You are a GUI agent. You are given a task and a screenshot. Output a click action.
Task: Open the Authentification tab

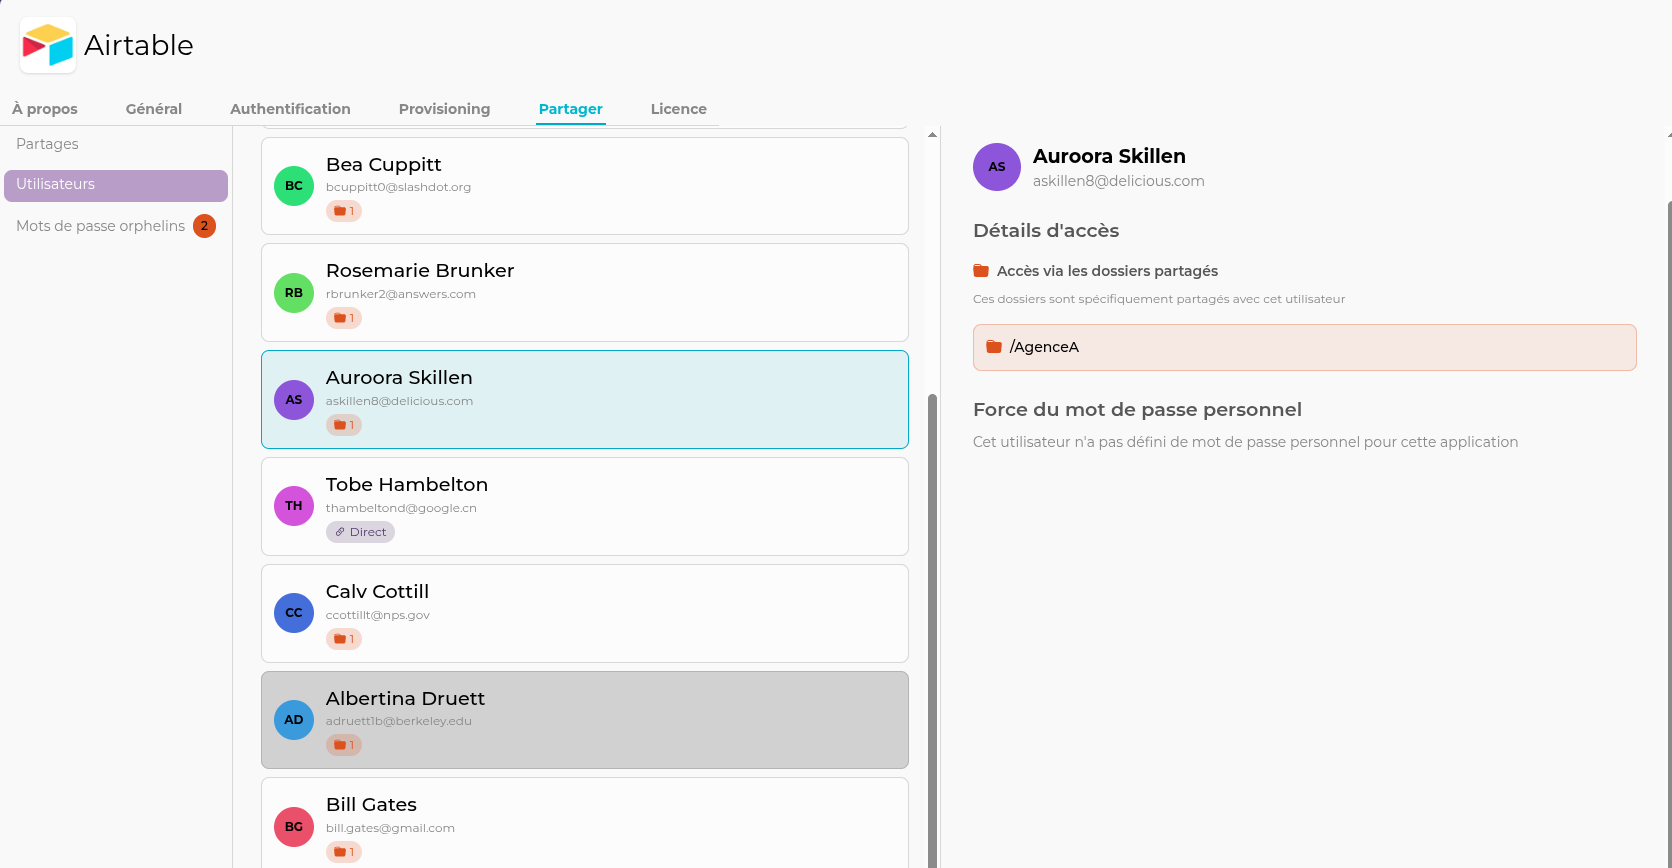[x=290, y=109]
